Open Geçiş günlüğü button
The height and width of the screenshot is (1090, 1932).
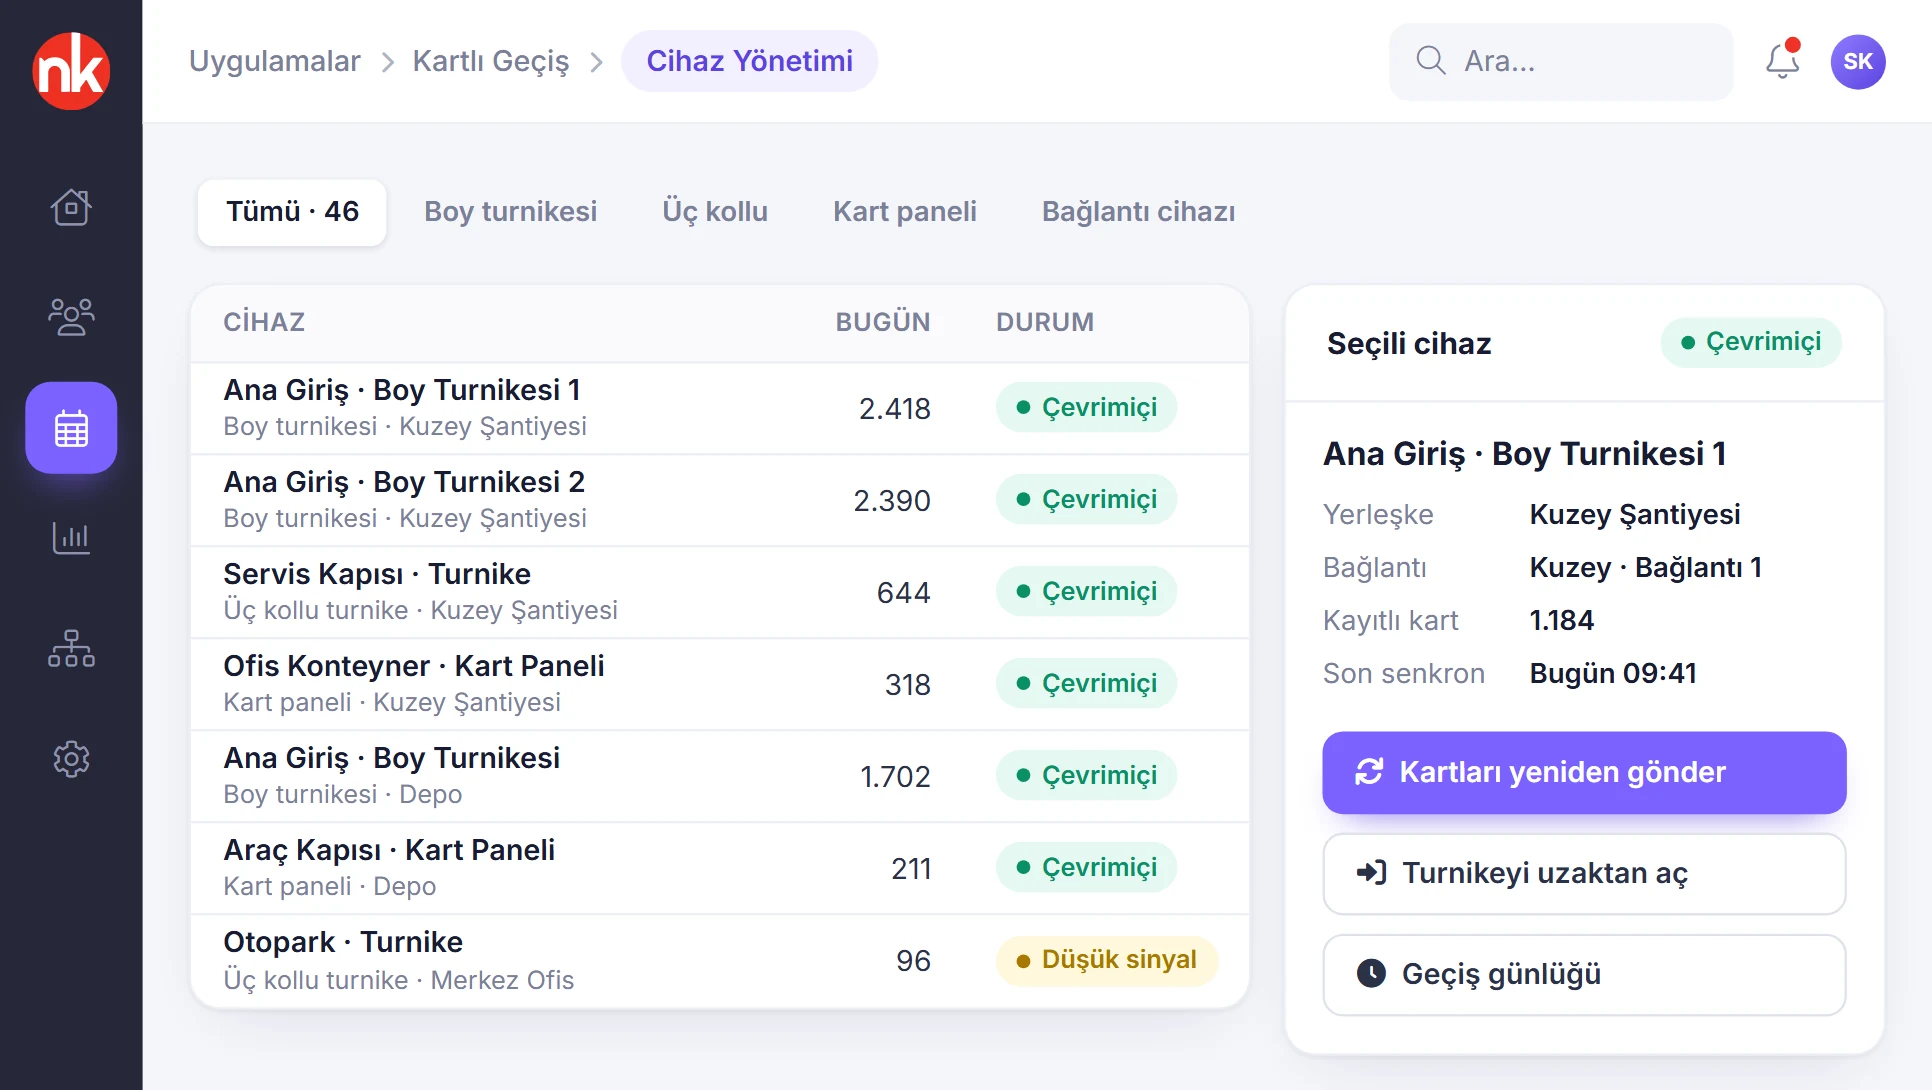tap(1584, 975)
